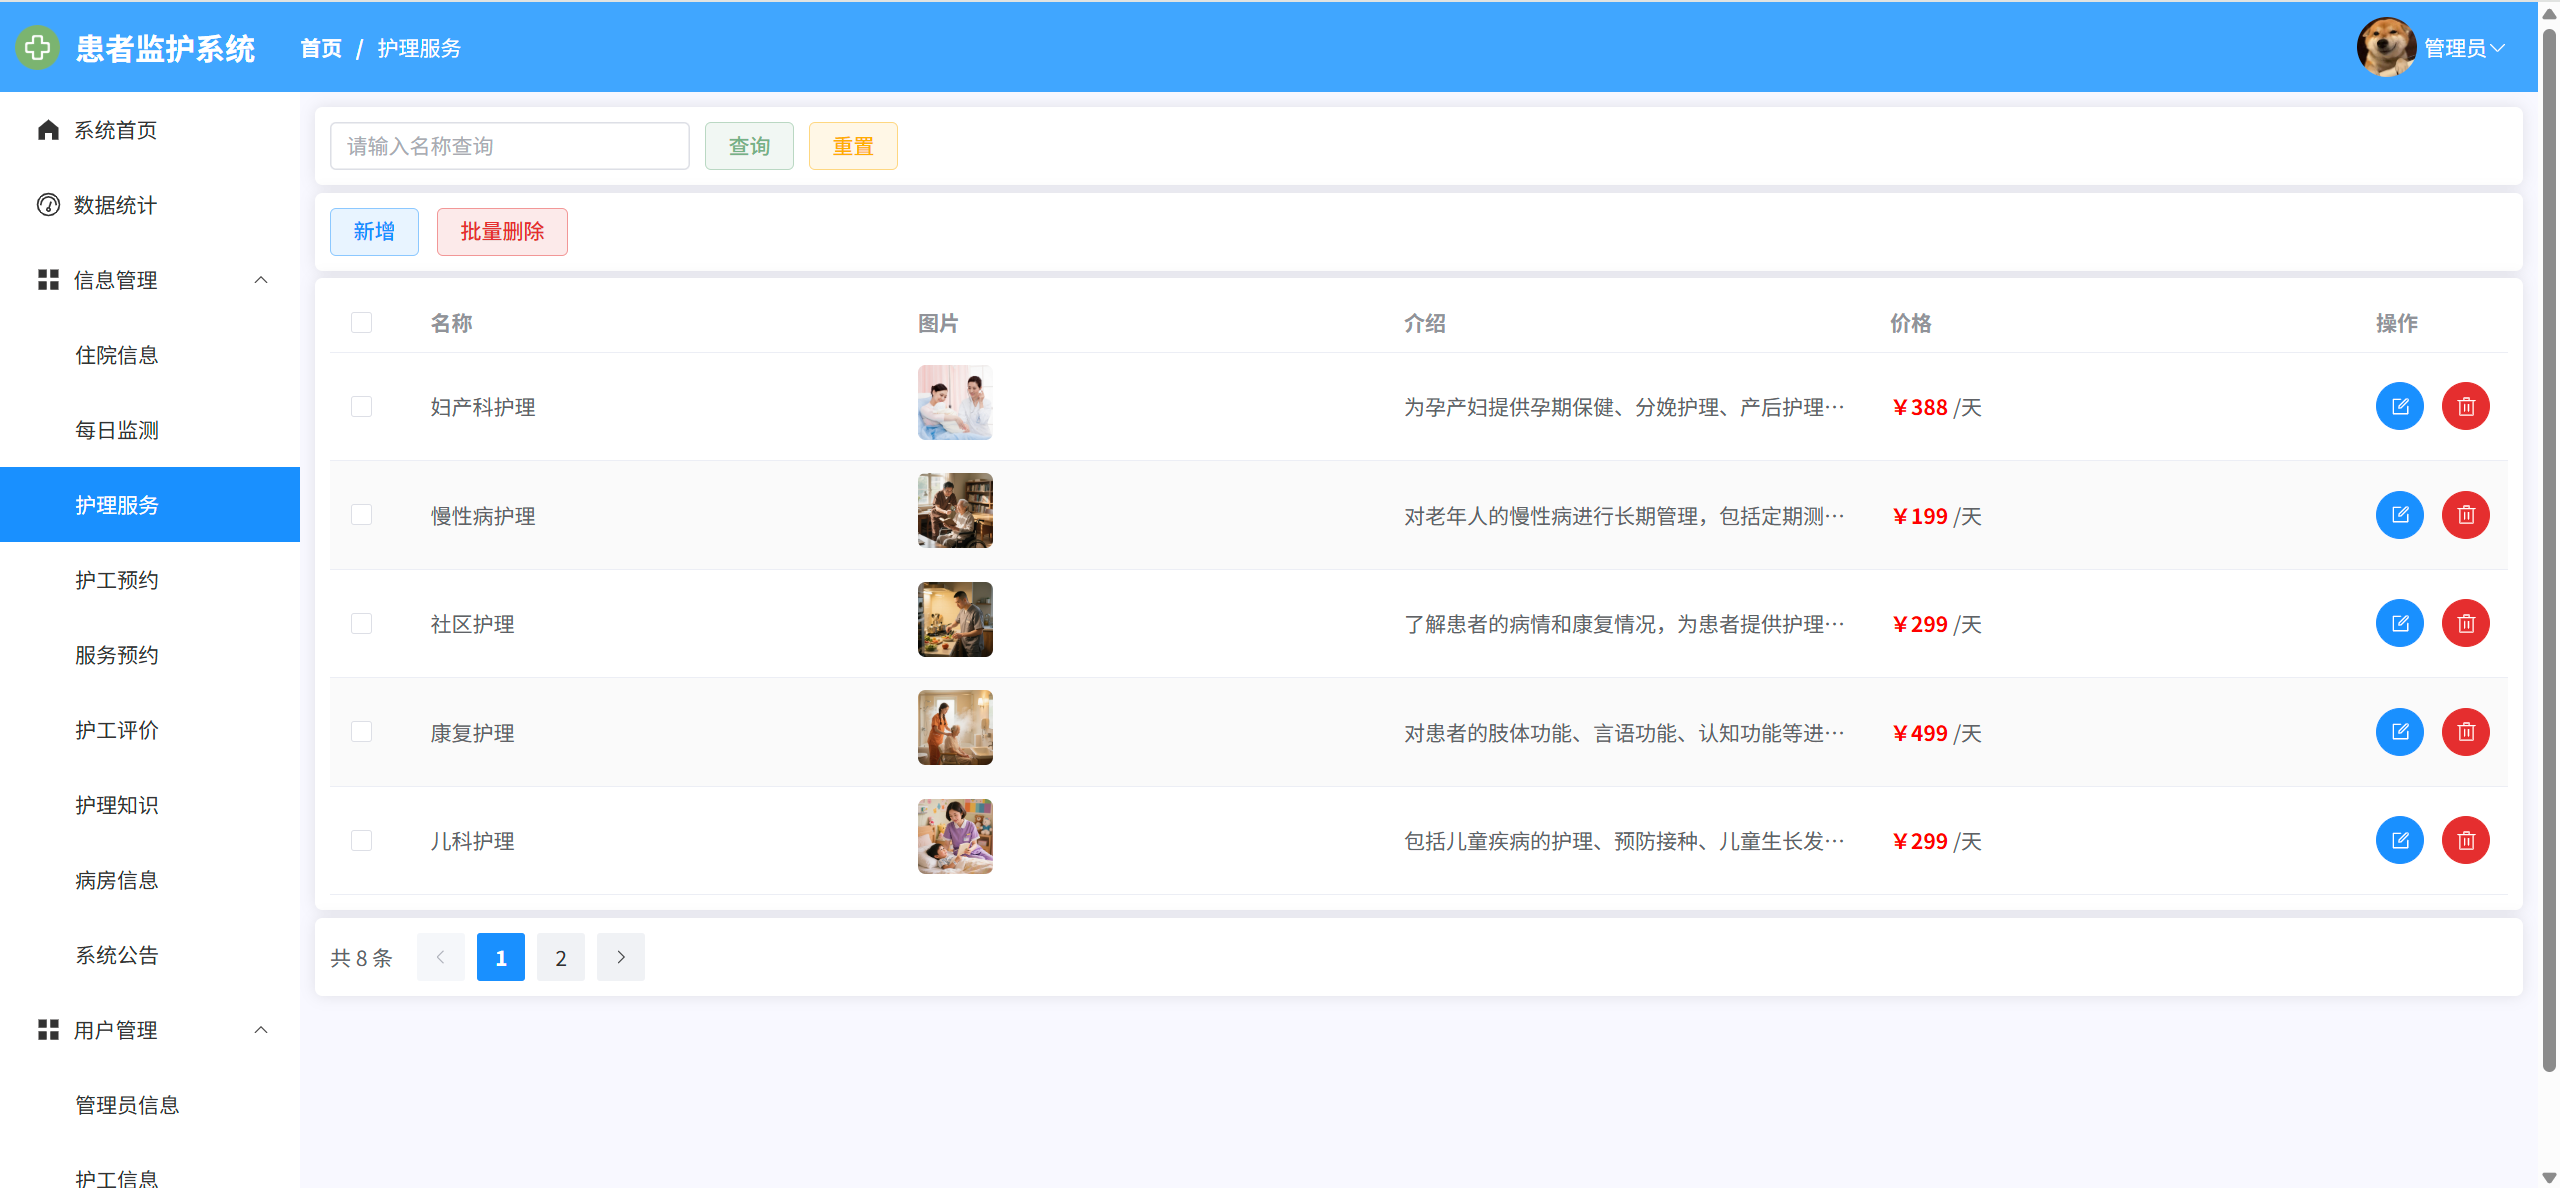Viewport: 2560px width, 1188px height.
Task: Click the 数据统计 dashboard icon
Action: (x=48, y=205)
